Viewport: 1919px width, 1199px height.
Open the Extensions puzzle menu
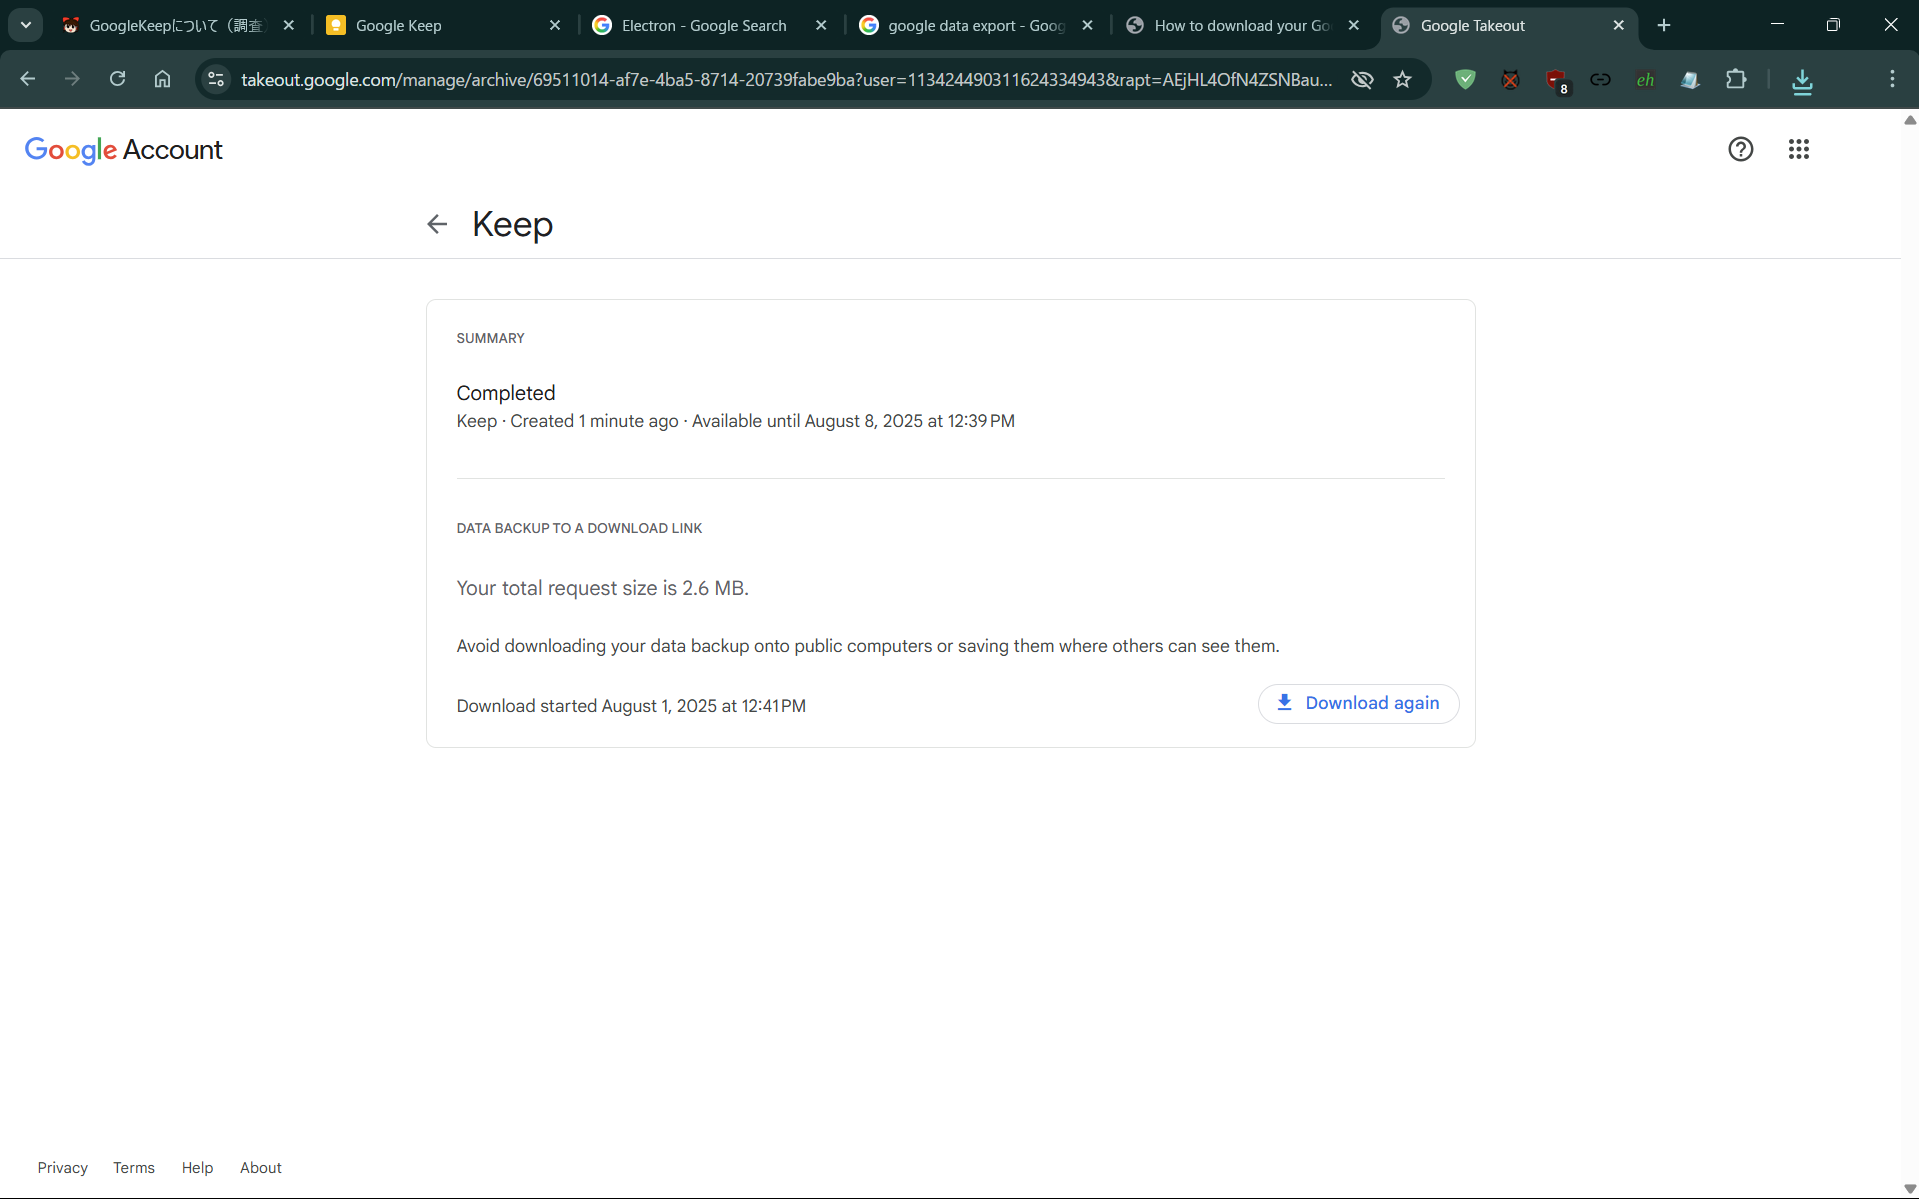point(1736,79)
